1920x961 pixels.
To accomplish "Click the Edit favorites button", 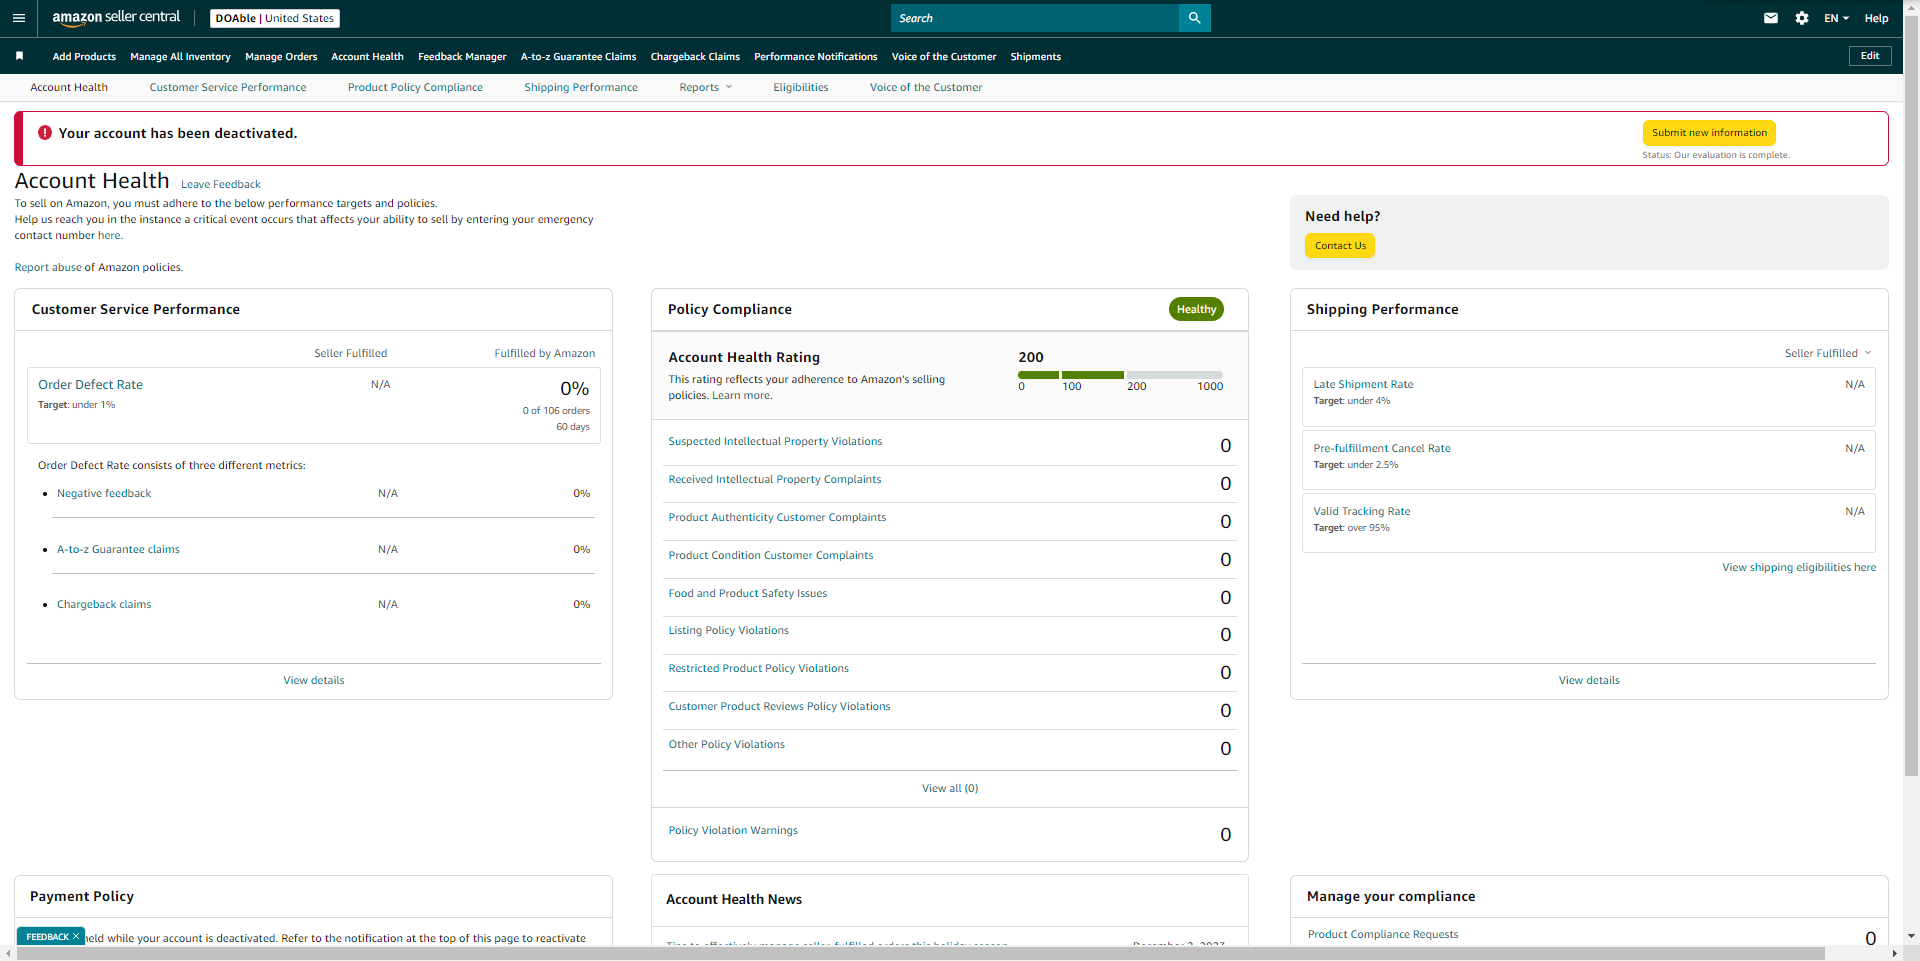I will pyautogui.click(x=1870, y=56).
